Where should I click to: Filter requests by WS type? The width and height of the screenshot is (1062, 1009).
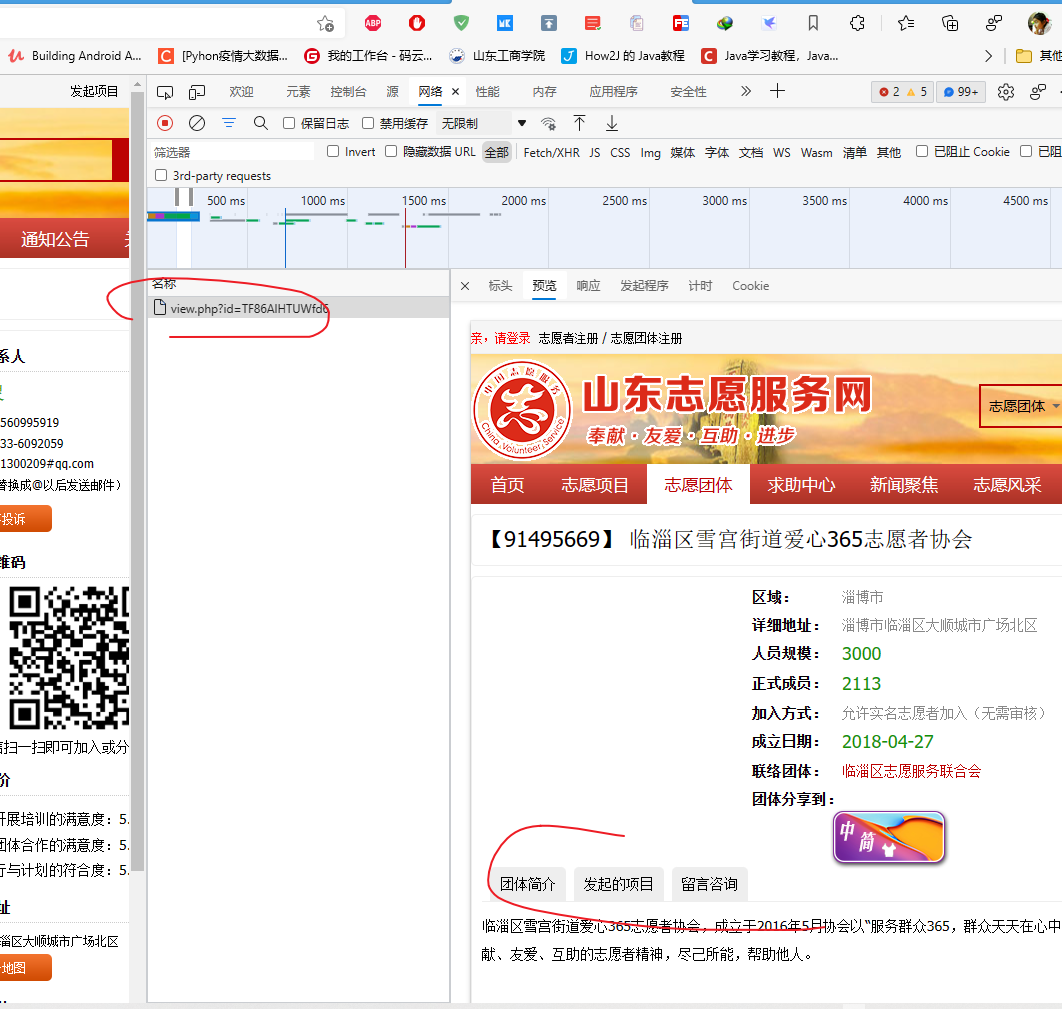tap(782, 152)
